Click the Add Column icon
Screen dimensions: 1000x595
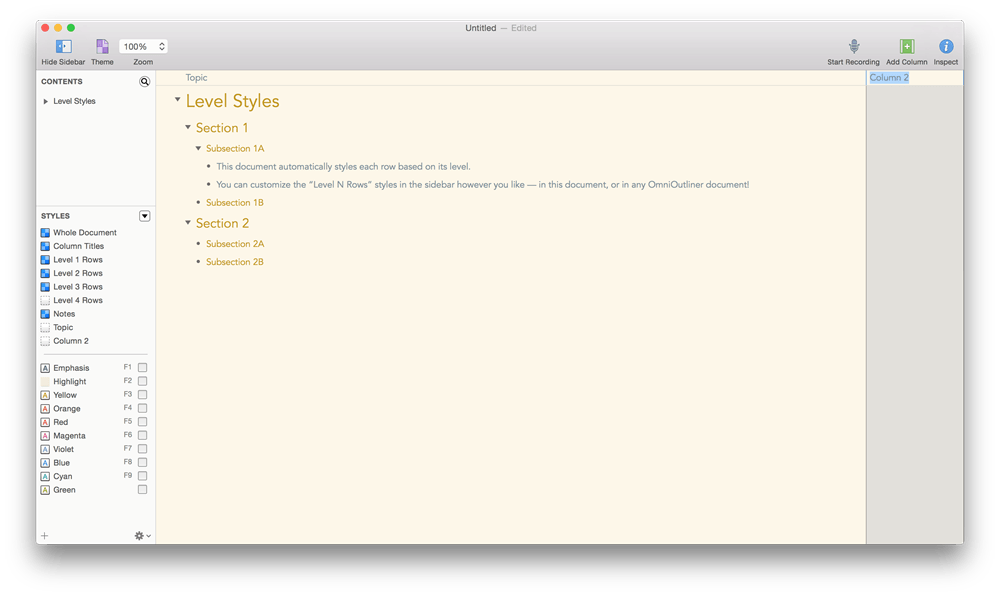tap(907, 46)
